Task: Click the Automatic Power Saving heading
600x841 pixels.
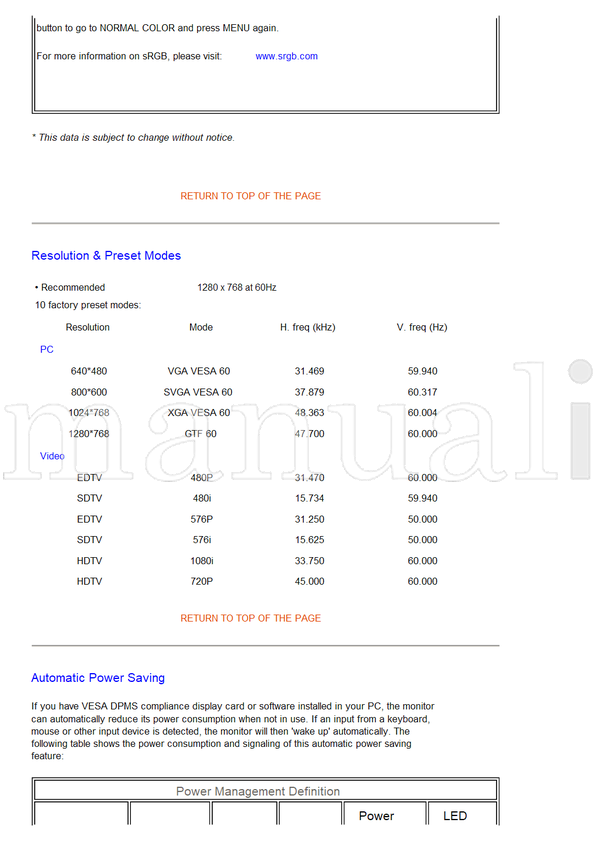Action: [98, 678]
